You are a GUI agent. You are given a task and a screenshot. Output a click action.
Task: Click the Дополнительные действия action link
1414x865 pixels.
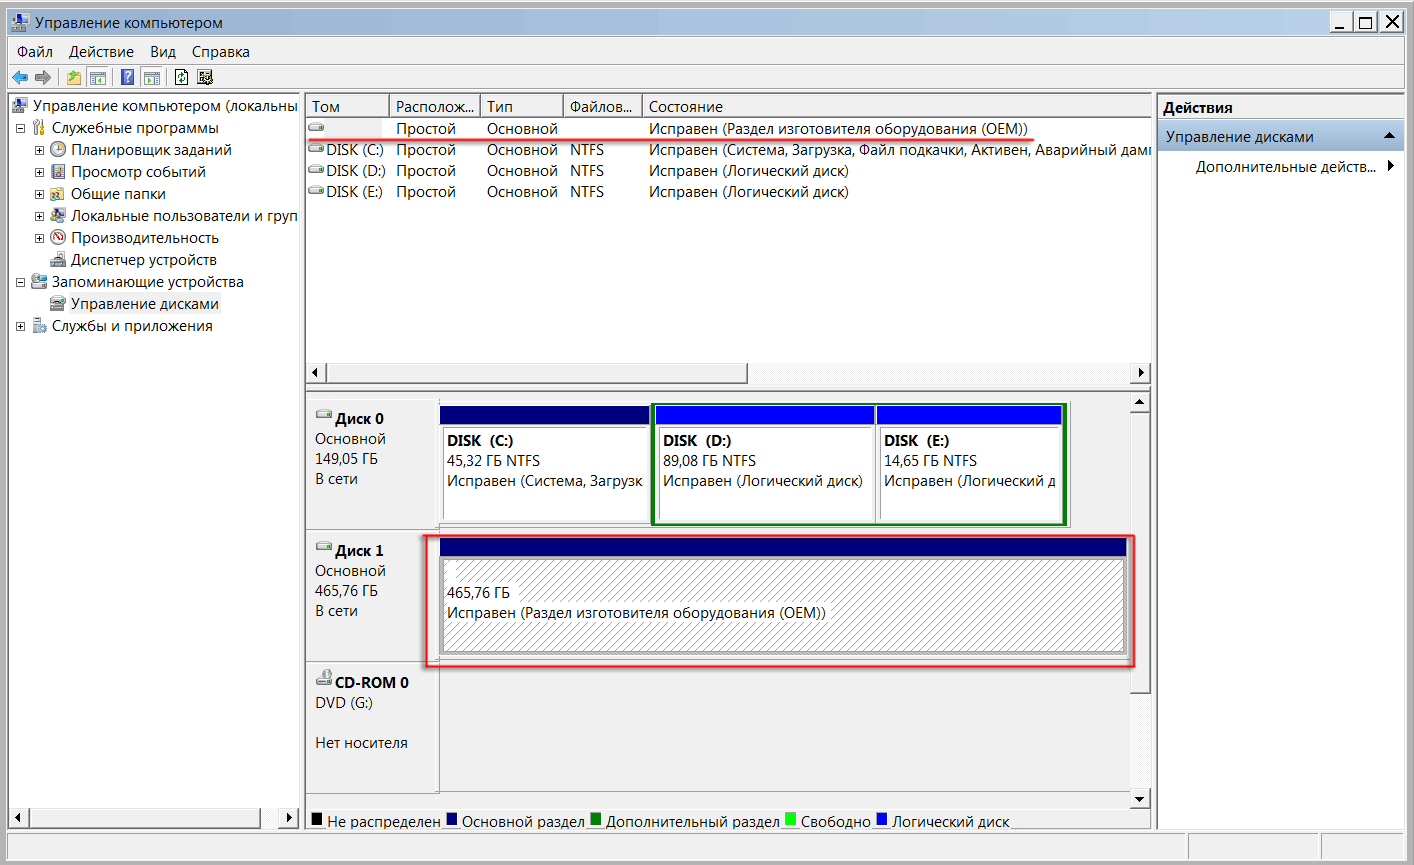coord(1286,166)
